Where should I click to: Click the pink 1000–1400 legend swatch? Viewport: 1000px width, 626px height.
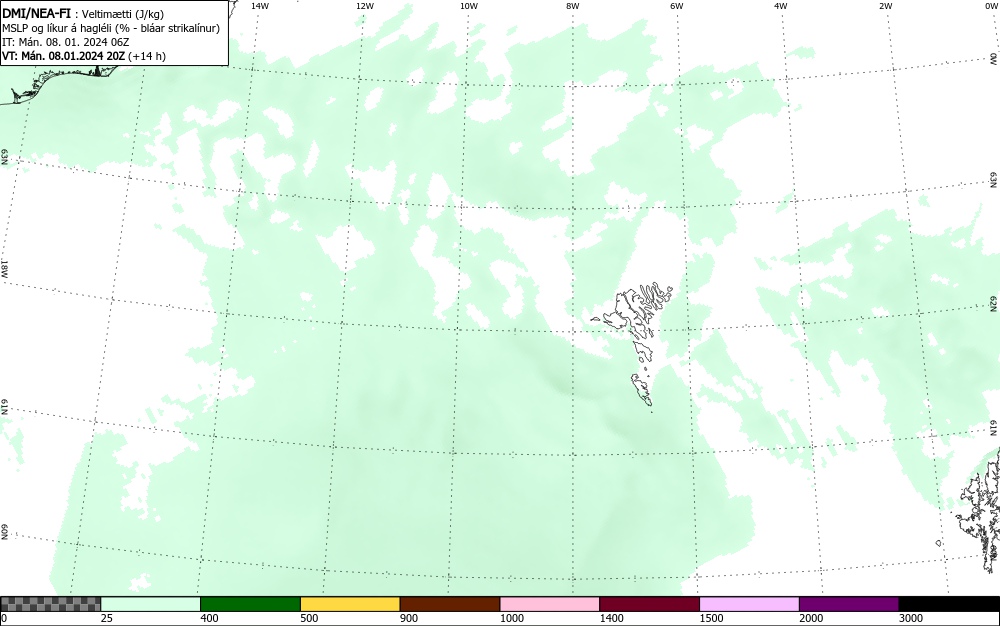pyautogui.click(x=550, y=604)
